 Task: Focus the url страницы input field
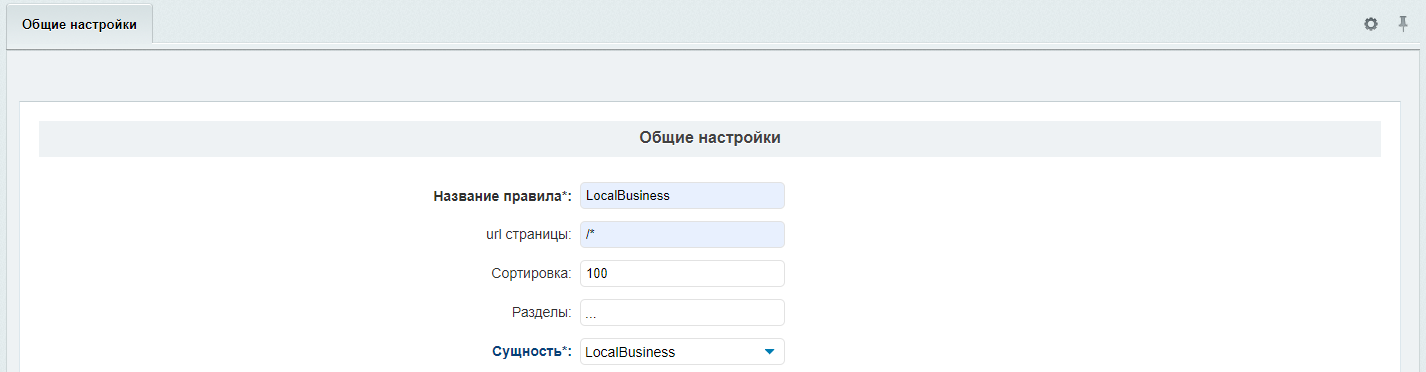682,234
